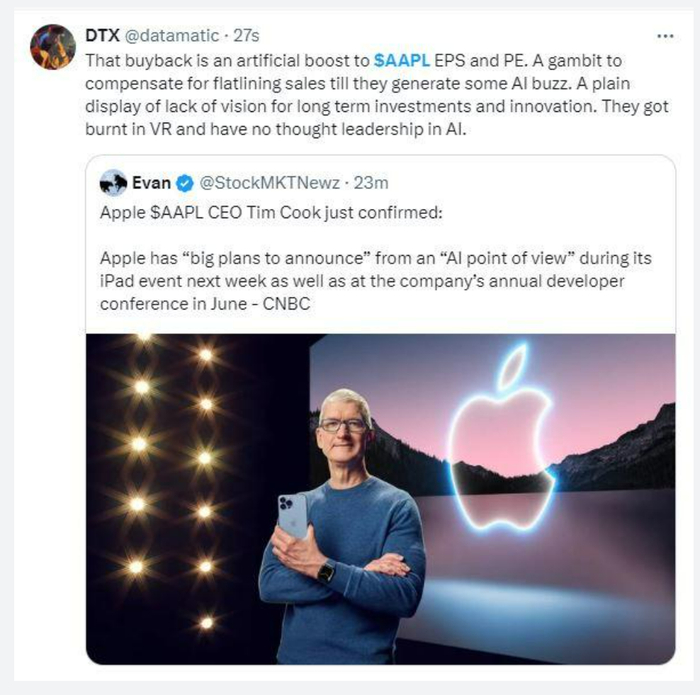Open the 27s timestamp link
This screenshot has height=695, width=700.
click(x=246, y=35)
